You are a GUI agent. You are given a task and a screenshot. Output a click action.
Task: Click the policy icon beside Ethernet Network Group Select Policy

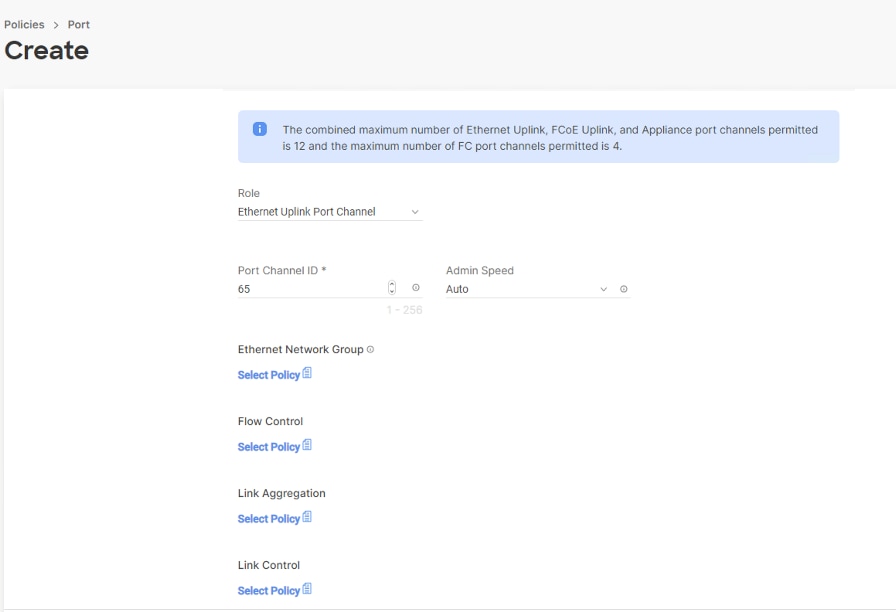point(309,372)
